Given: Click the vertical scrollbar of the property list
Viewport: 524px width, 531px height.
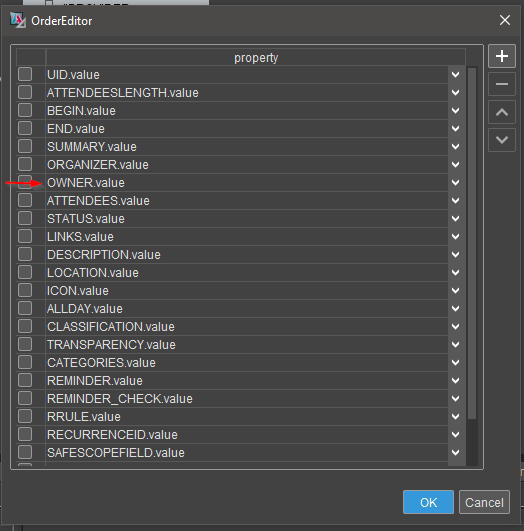Looking at the screenshot, I should pos(472,243).
